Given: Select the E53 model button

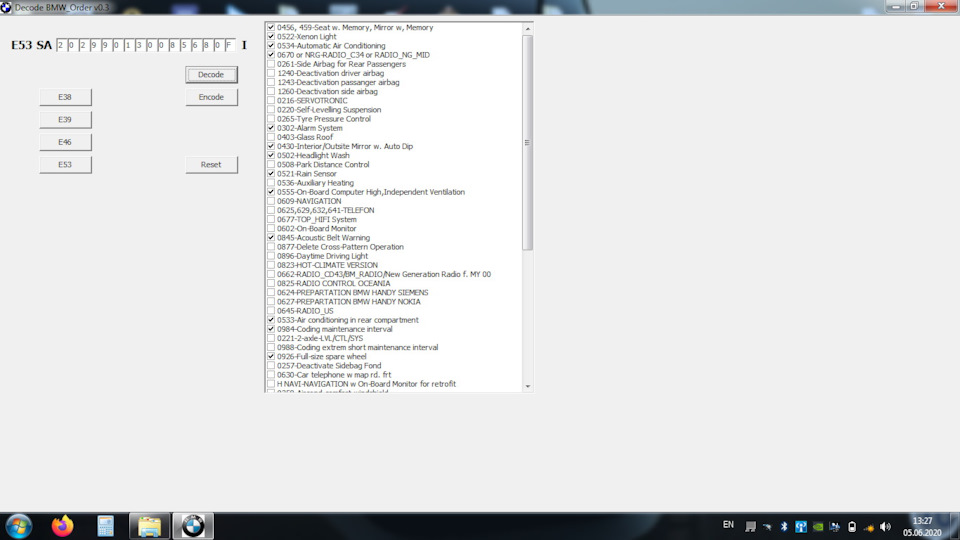Looking at the screenshot, I should tap(66, 165).
